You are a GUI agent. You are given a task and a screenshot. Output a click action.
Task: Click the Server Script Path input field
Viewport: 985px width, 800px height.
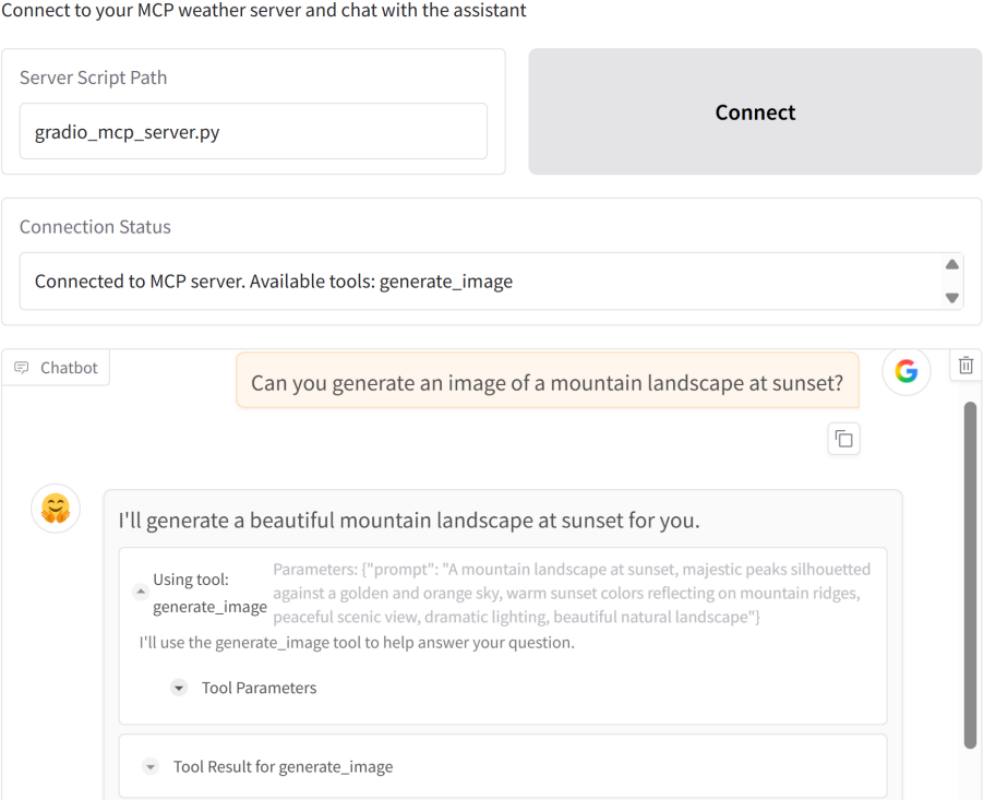[253, 132]
